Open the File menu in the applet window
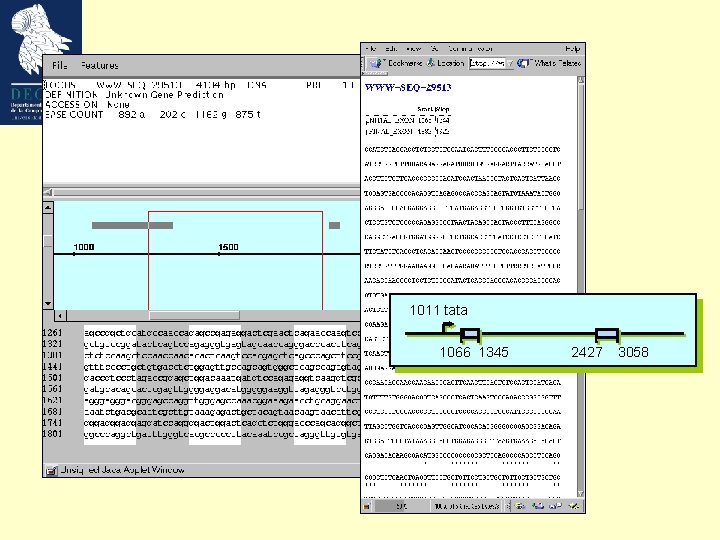Viewport: 720px width, 540px height. [60, 66]
